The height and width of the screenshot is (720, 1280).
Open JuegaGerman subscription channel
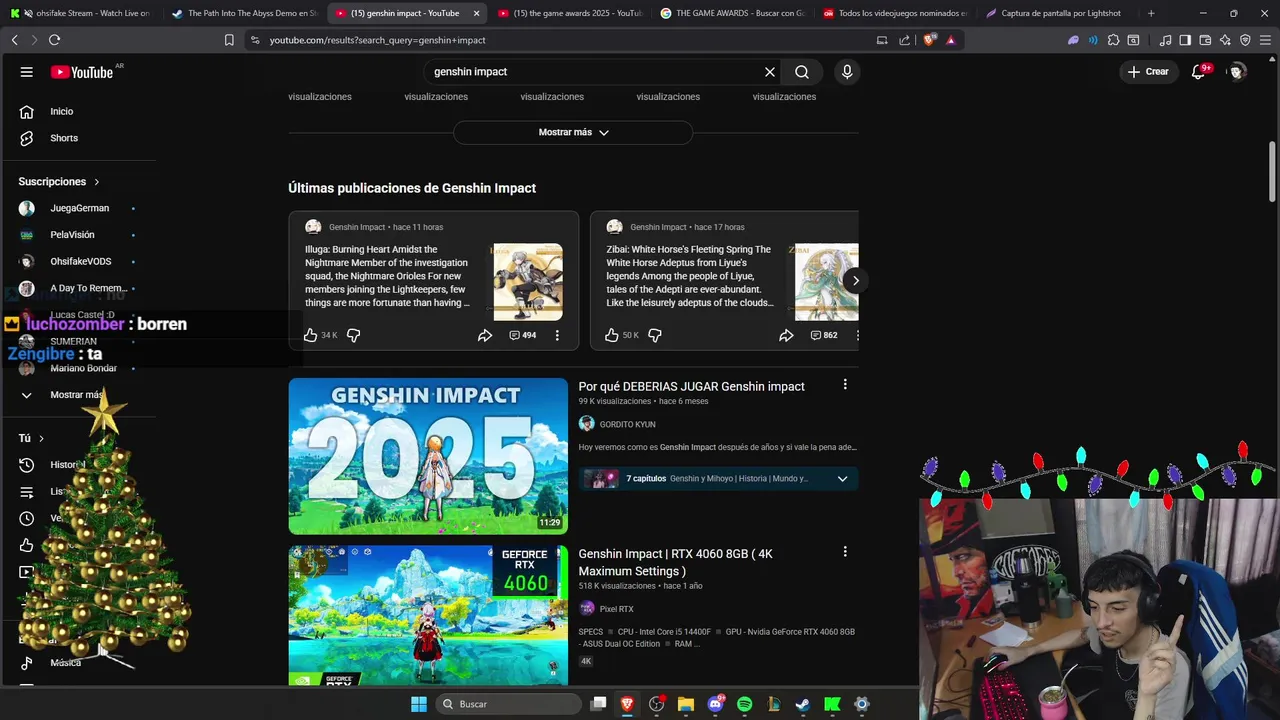[78, 208]
